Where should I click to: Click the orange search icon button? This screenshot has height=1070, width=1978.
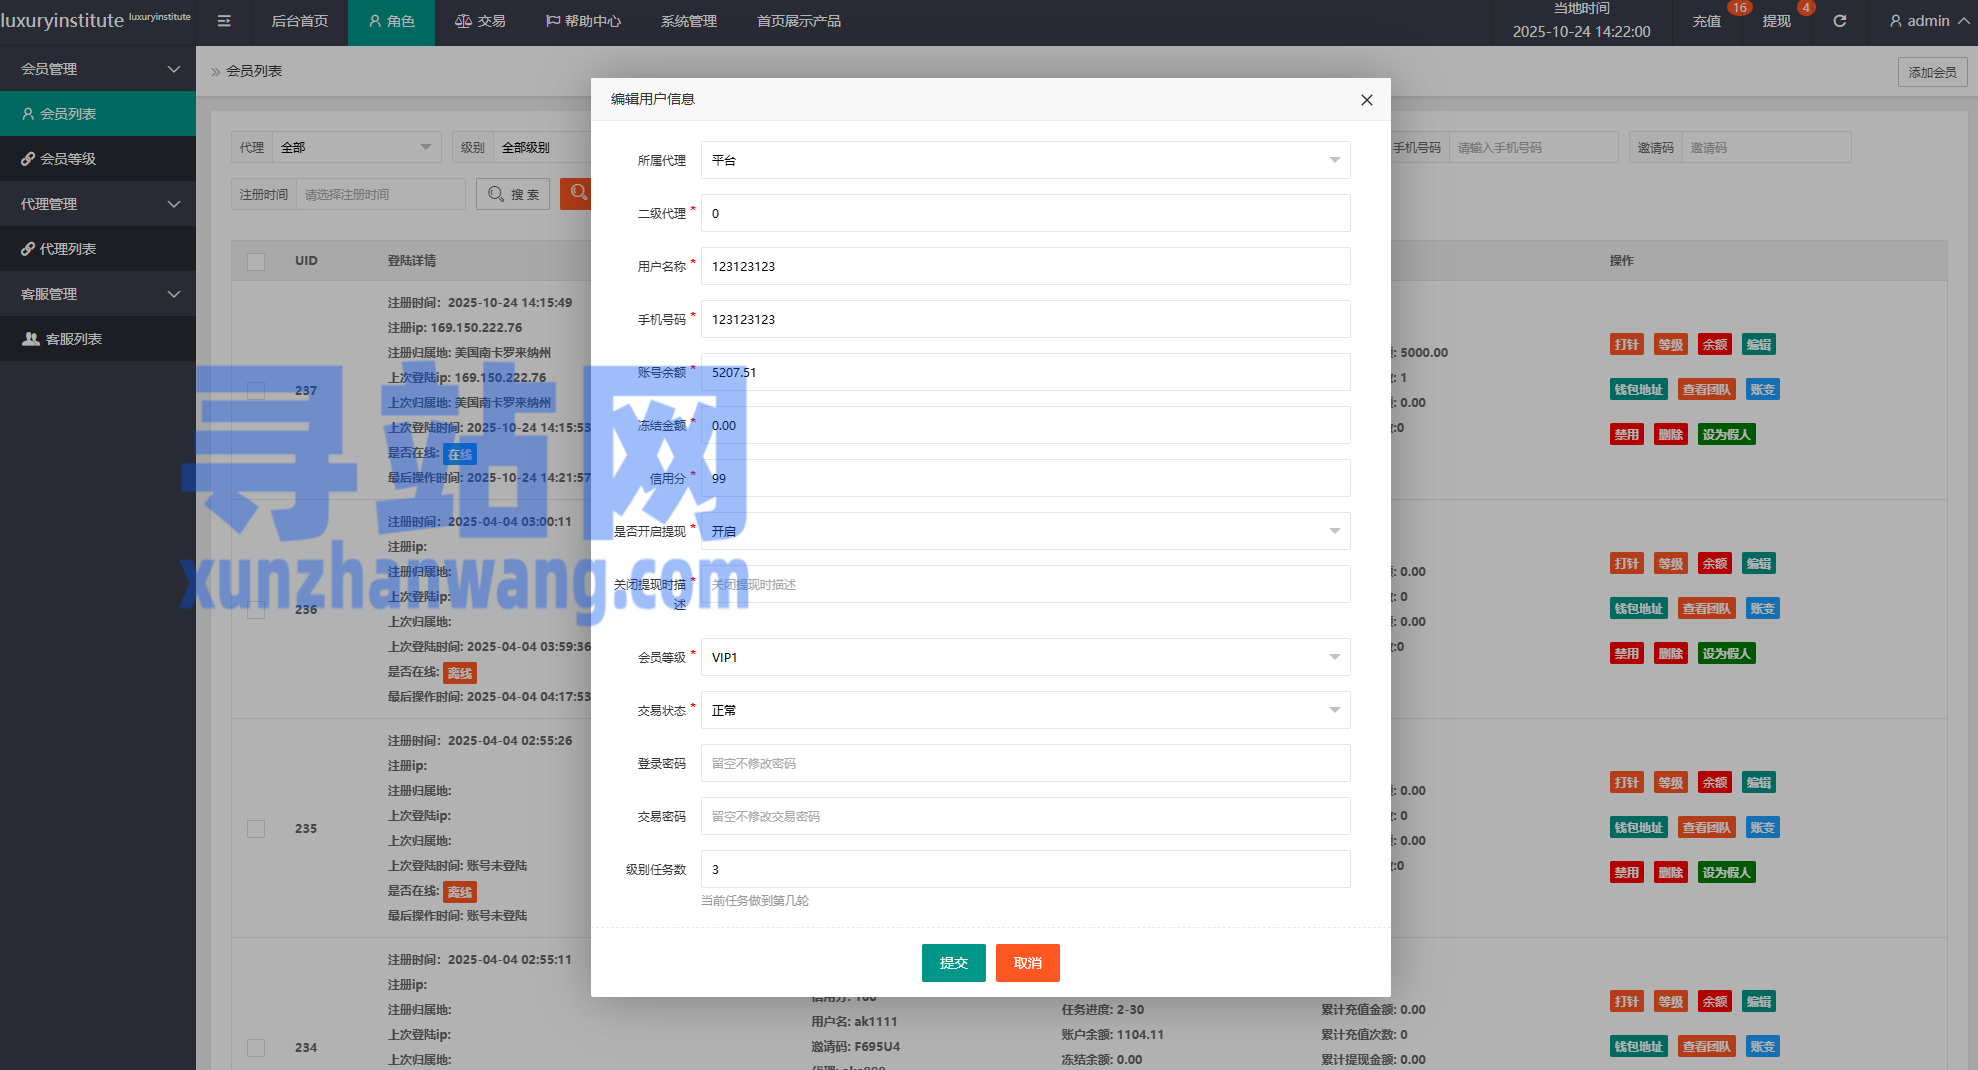[x=577, y=193]
